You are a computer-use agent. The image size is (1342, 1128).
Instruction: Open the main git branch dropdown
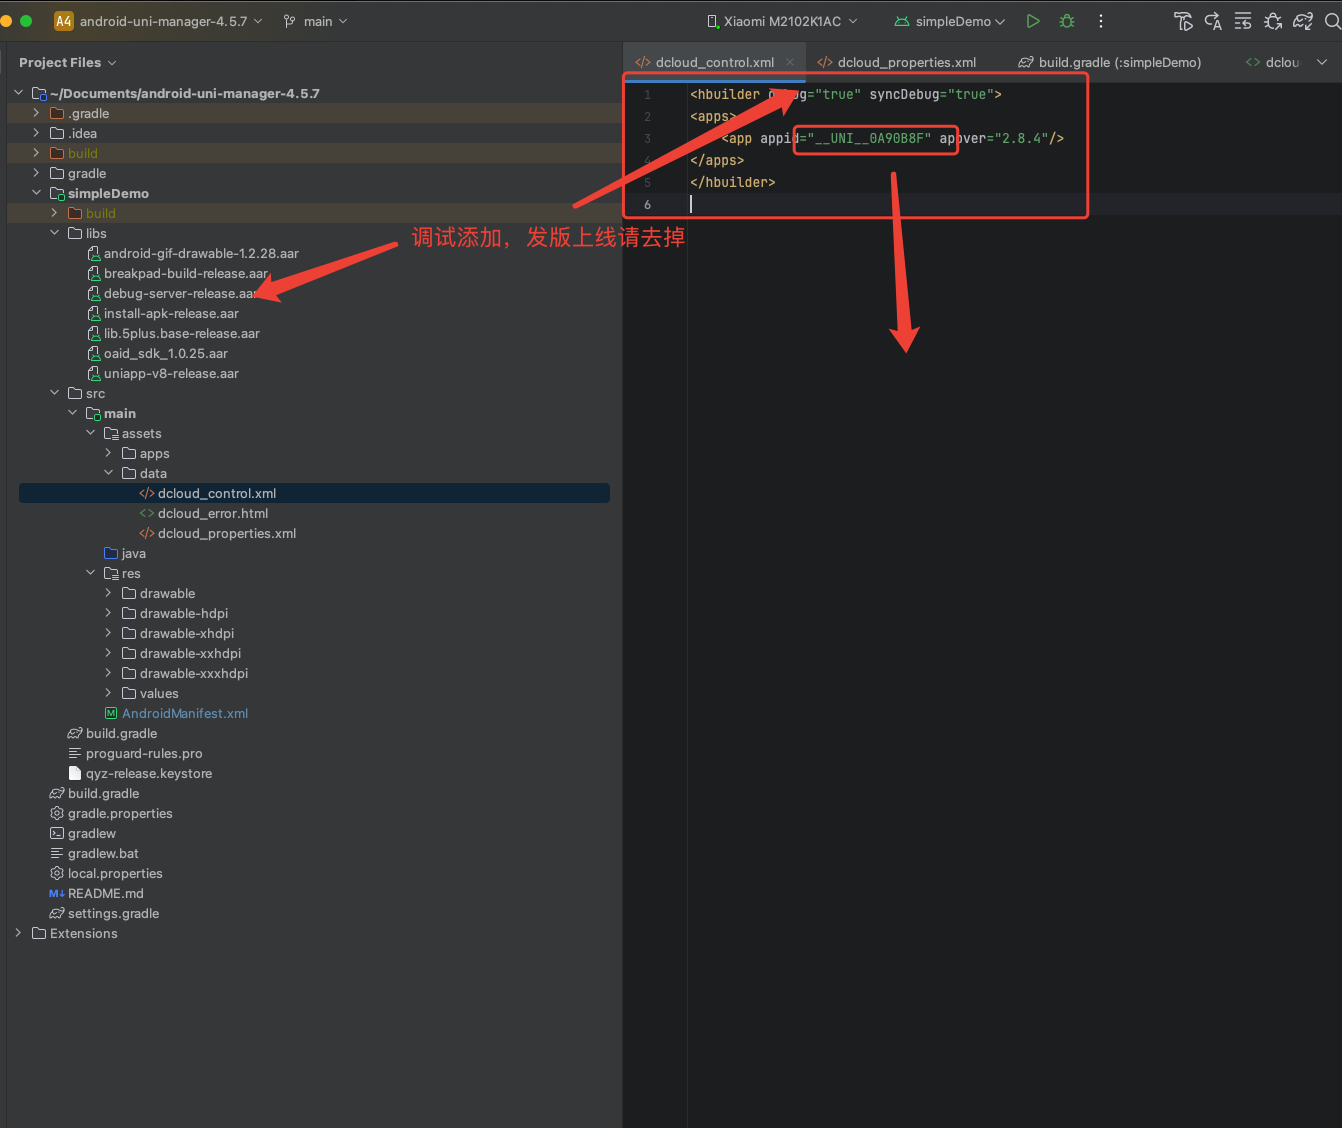[316, 21]
